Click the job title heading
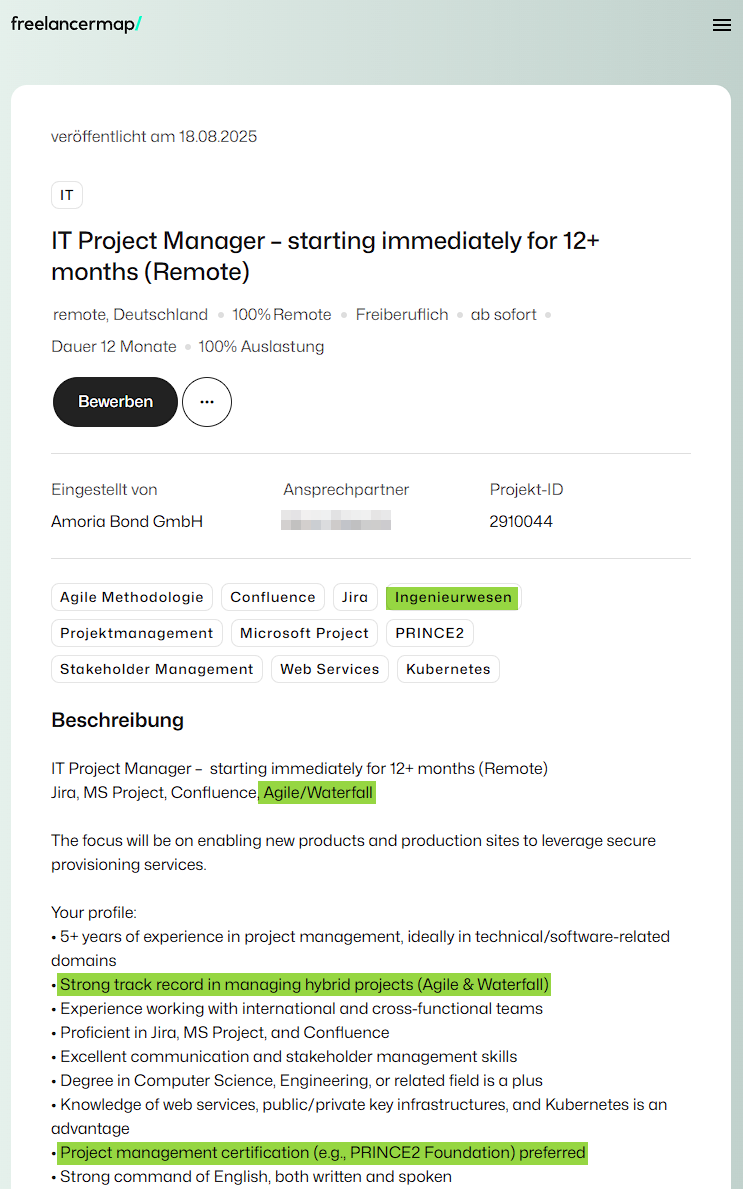The image size is (743, 1189). point(325,256)
